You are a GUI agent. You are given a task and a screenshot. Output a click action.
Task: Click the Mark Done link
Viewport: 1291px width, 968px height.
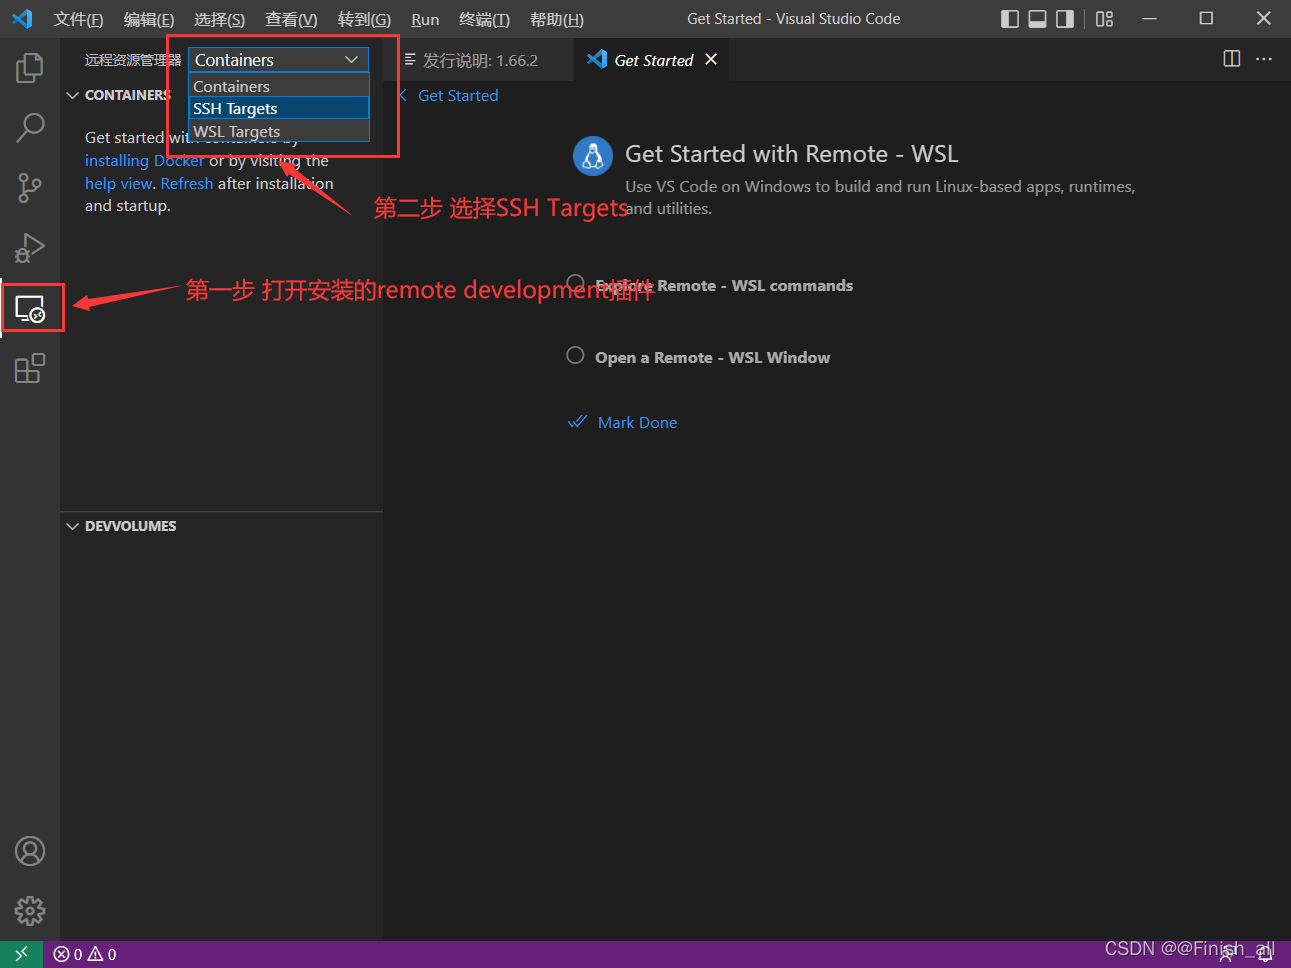coord(637,422)
